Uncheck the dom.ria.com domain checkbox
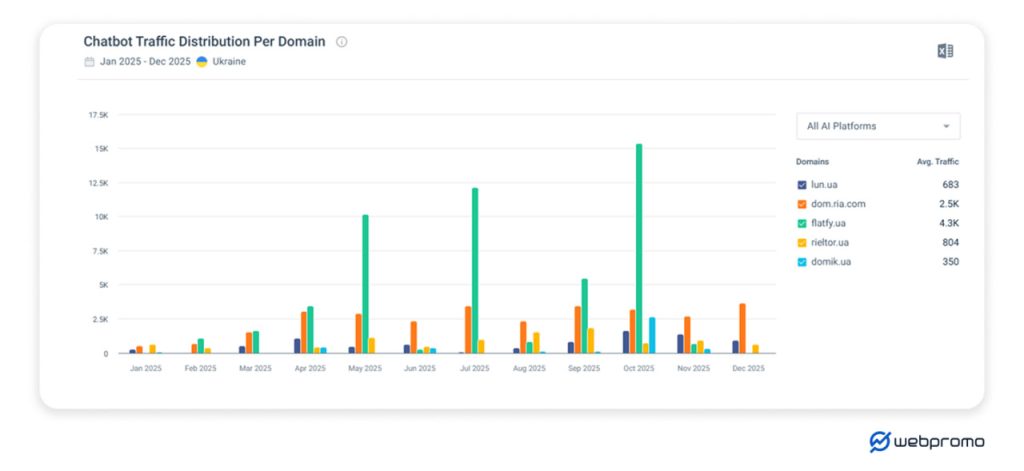This screenshot has width=1024, height=471. [802, 204]
